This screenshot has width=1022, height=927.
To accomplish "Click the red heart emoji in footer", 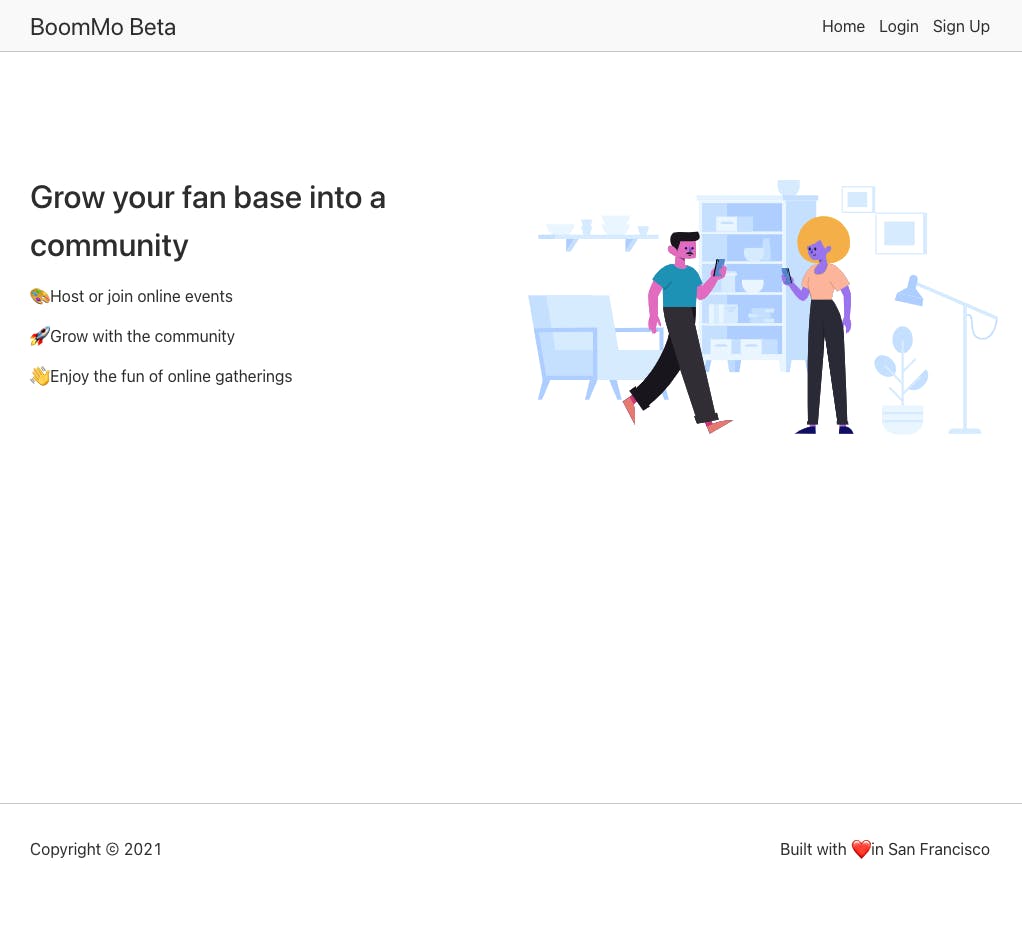I will pos(861,849).
